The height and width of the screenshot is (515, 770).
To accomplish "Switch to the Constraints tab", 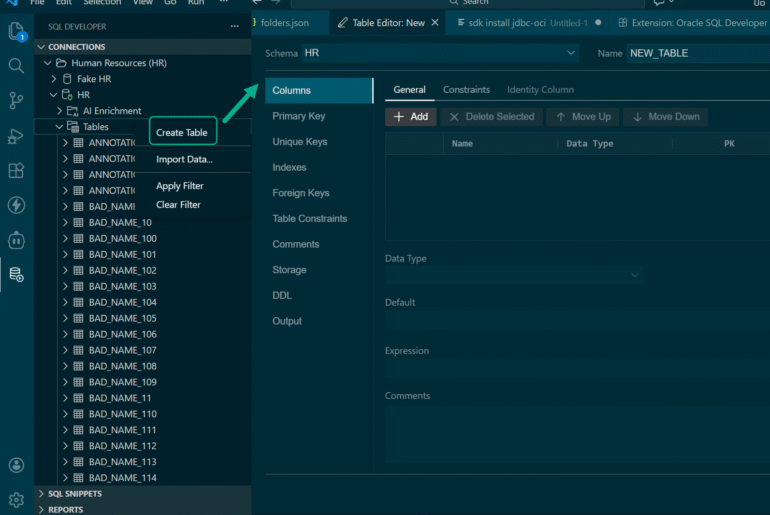I will coord(466,90).
